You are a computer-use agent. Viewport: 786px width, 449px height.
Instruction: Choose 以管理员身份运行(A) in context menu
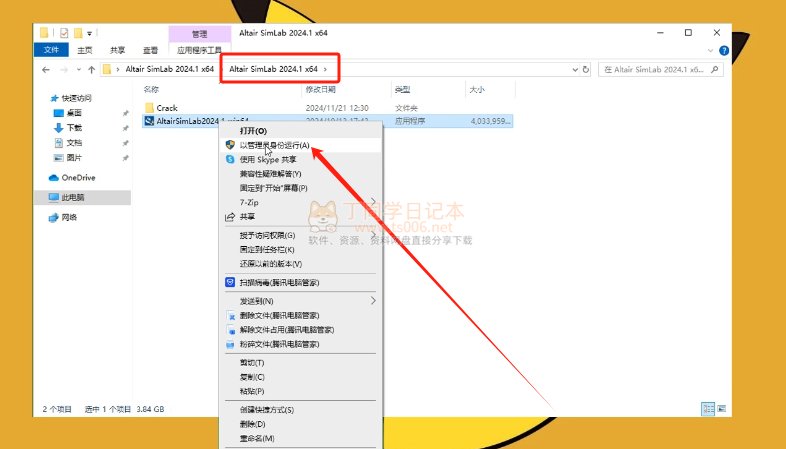coord(301,145)
